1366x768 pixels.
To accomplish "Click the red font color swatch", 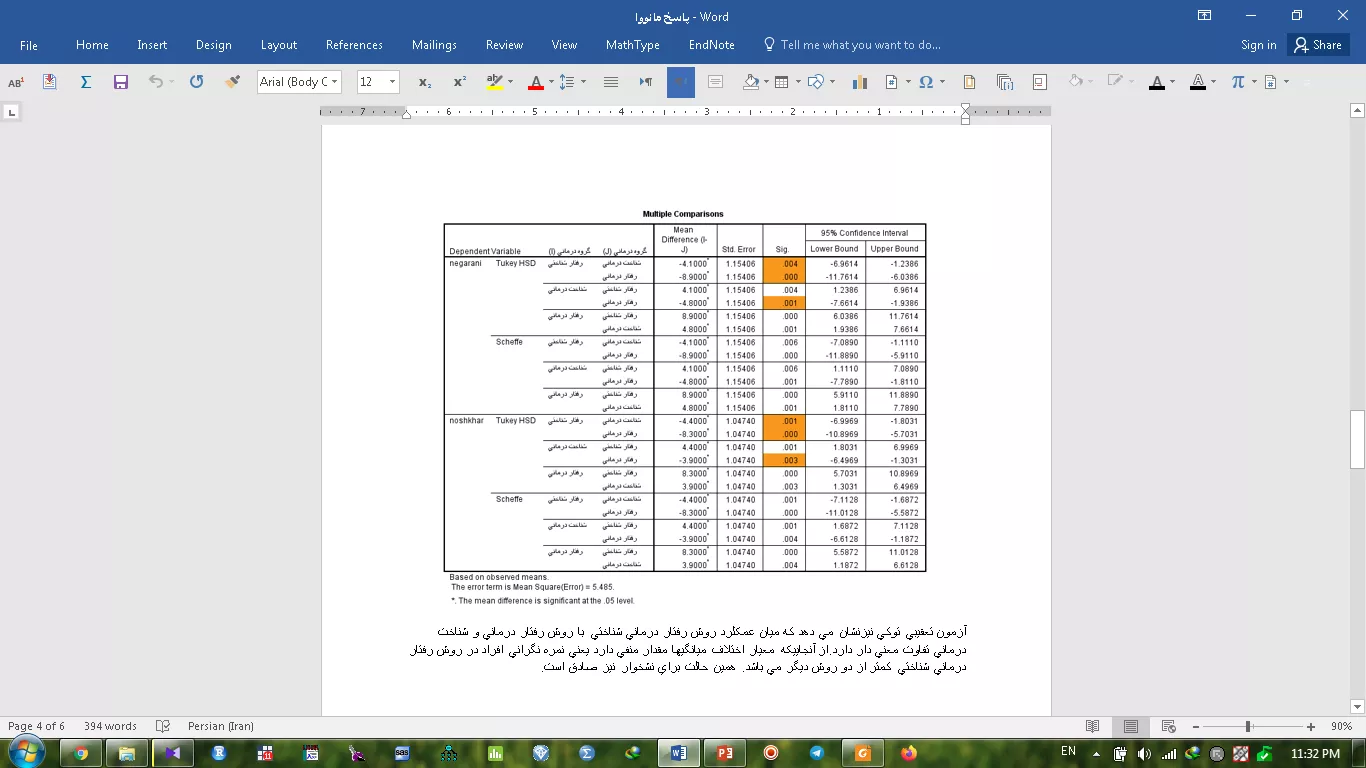I will [535, 82].
